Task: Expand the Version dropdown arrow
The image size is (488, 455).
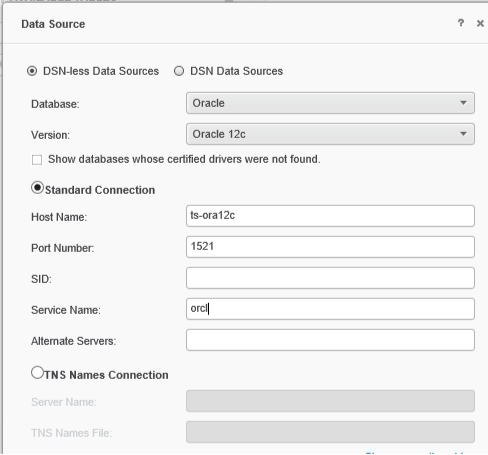Action: [463, 134]
